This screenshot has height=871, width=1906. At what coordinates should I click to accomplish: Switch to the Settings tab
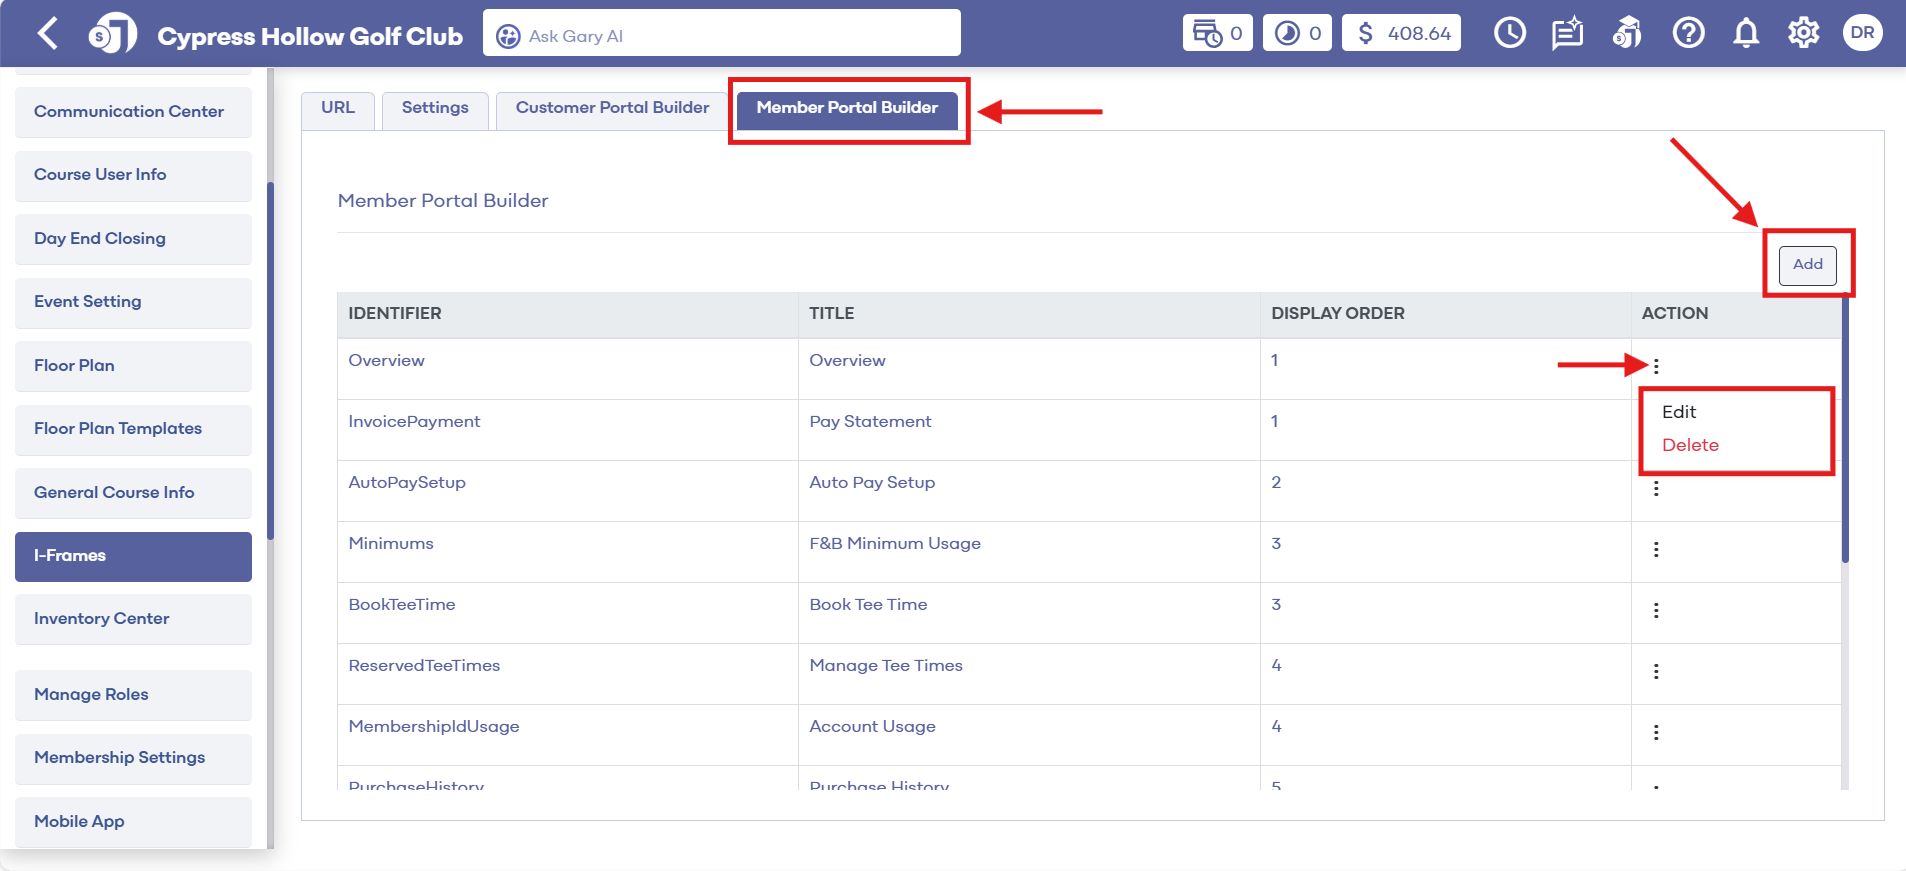pyautogui.click(x=435, y=108)
